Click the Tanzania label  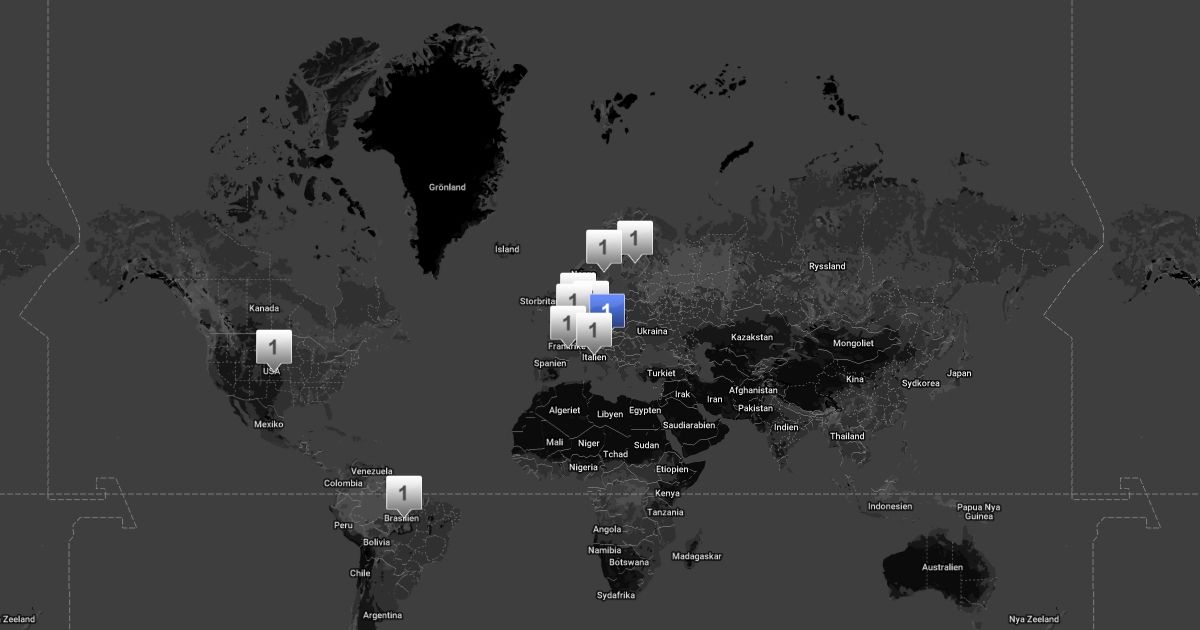(665, 511)
